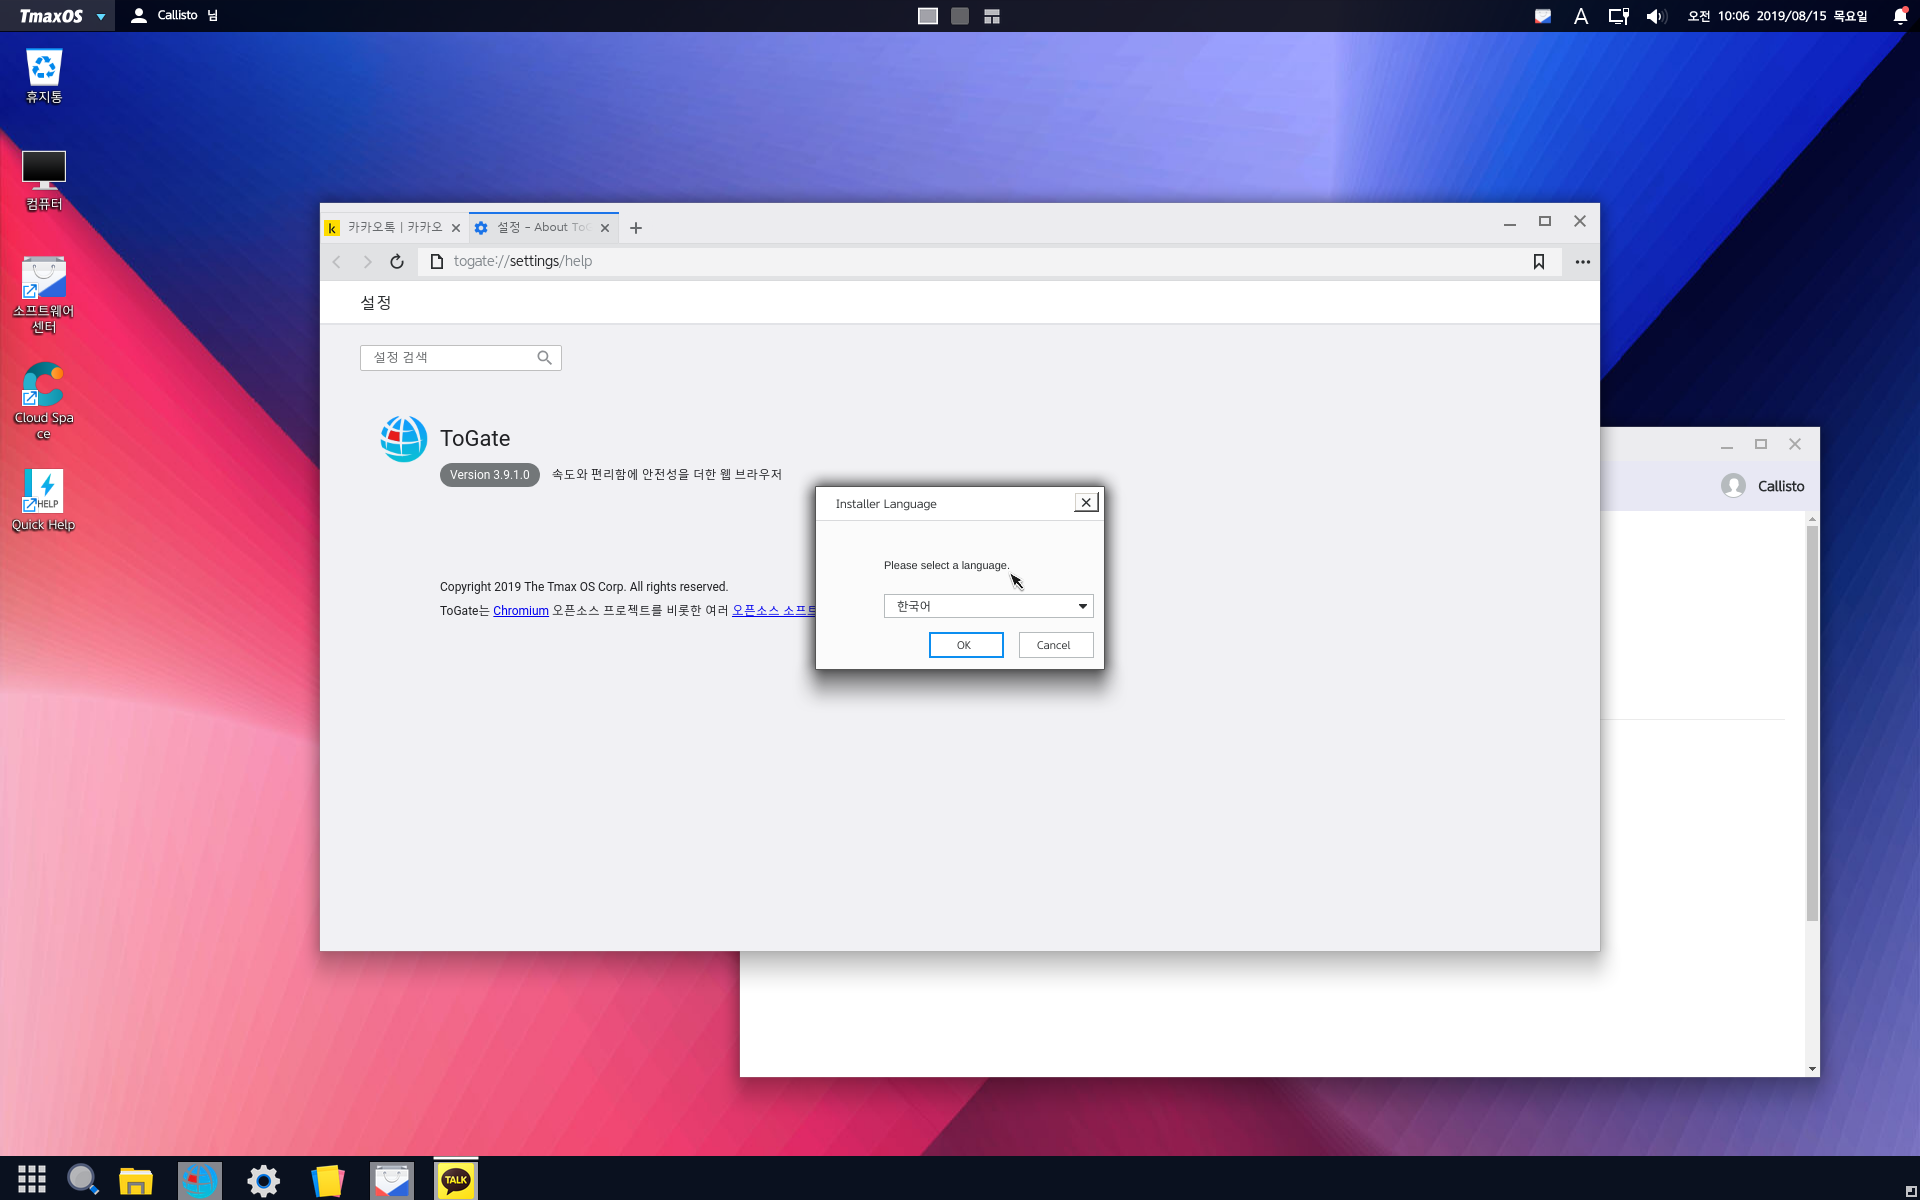Image resolution: width=1920 pixels, height=1200 pixels.
Task: Click the browser forward arrow
Action: point(367,262)
